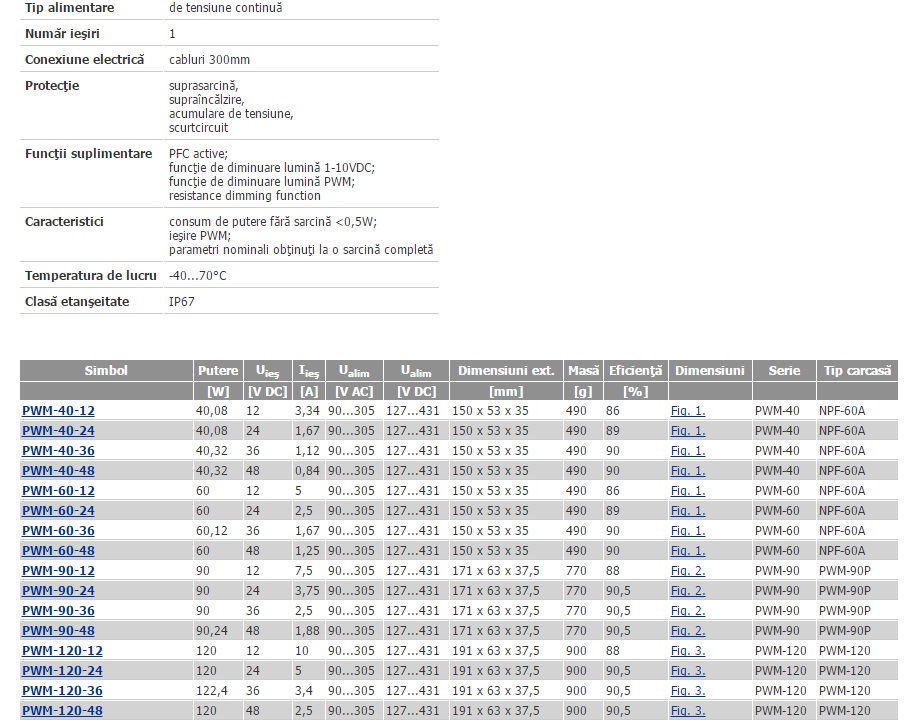Open the PWM-90-48 product link
The image size is (909, 726).
pos(58,631)
